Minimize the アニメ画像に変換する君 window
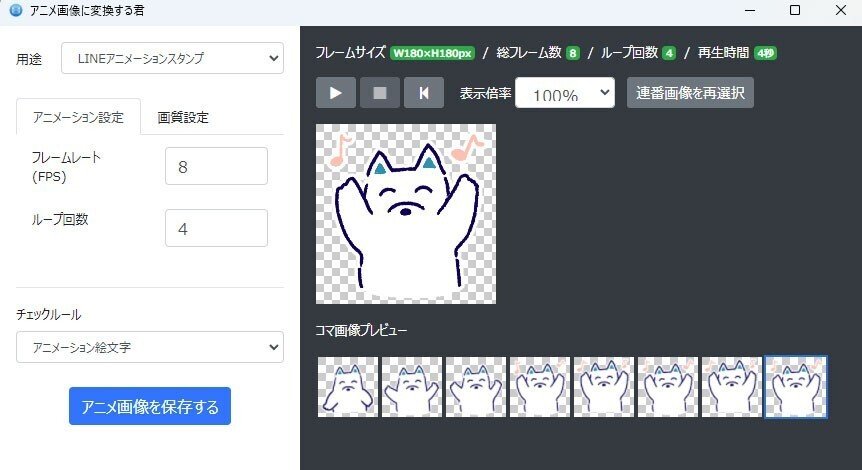Image resolution: width=862 pixels, height=470 pixels. [x=750, y=10]
